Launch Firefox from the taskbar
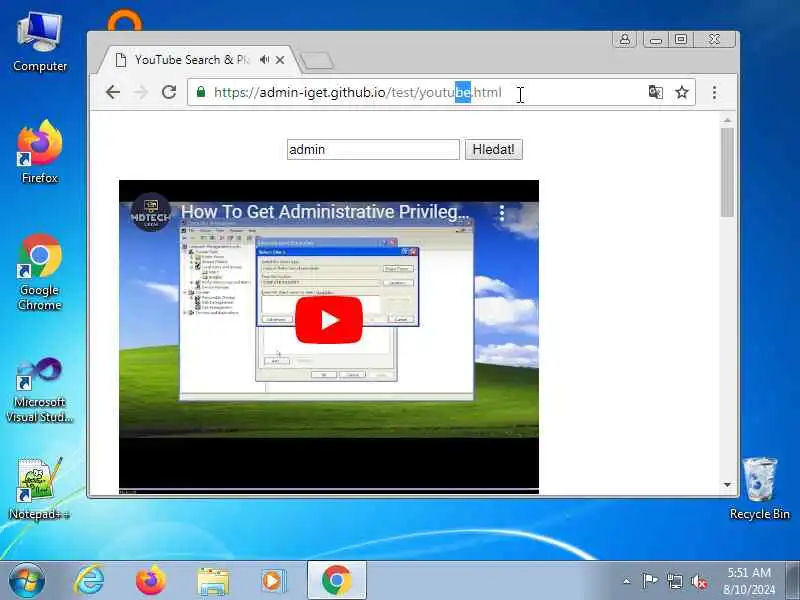The height and width of the screenshot is (600, 800). tap(151, 580)
